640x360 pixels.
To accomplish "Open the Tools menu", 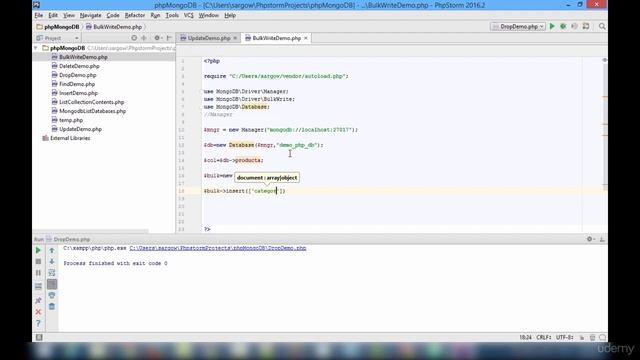I will pos(172,16).
